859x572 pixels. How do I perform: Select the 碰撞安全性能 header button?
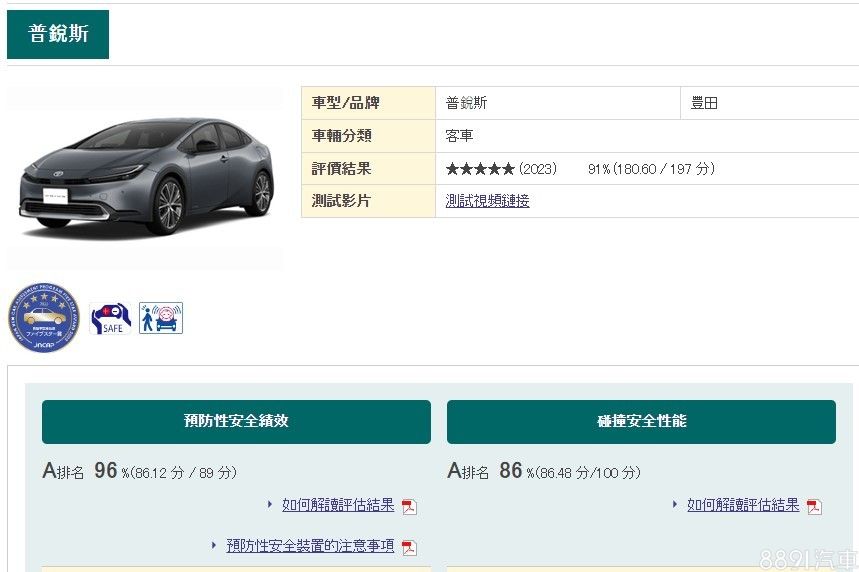(x=641, y=421)
